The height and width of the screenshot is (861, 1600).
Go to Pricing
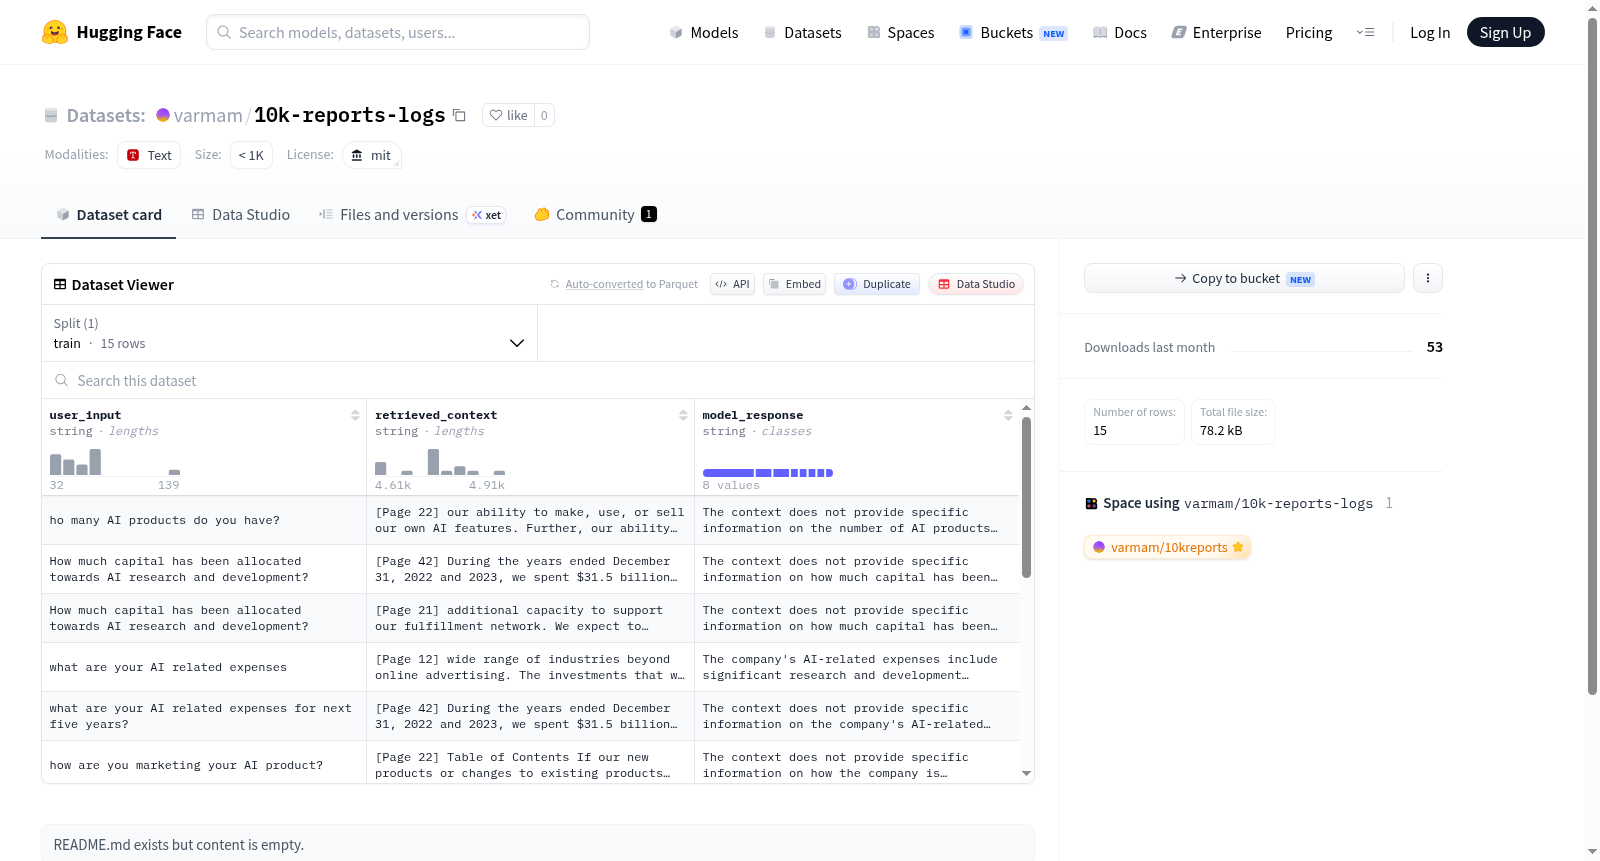coord(1309,32)
